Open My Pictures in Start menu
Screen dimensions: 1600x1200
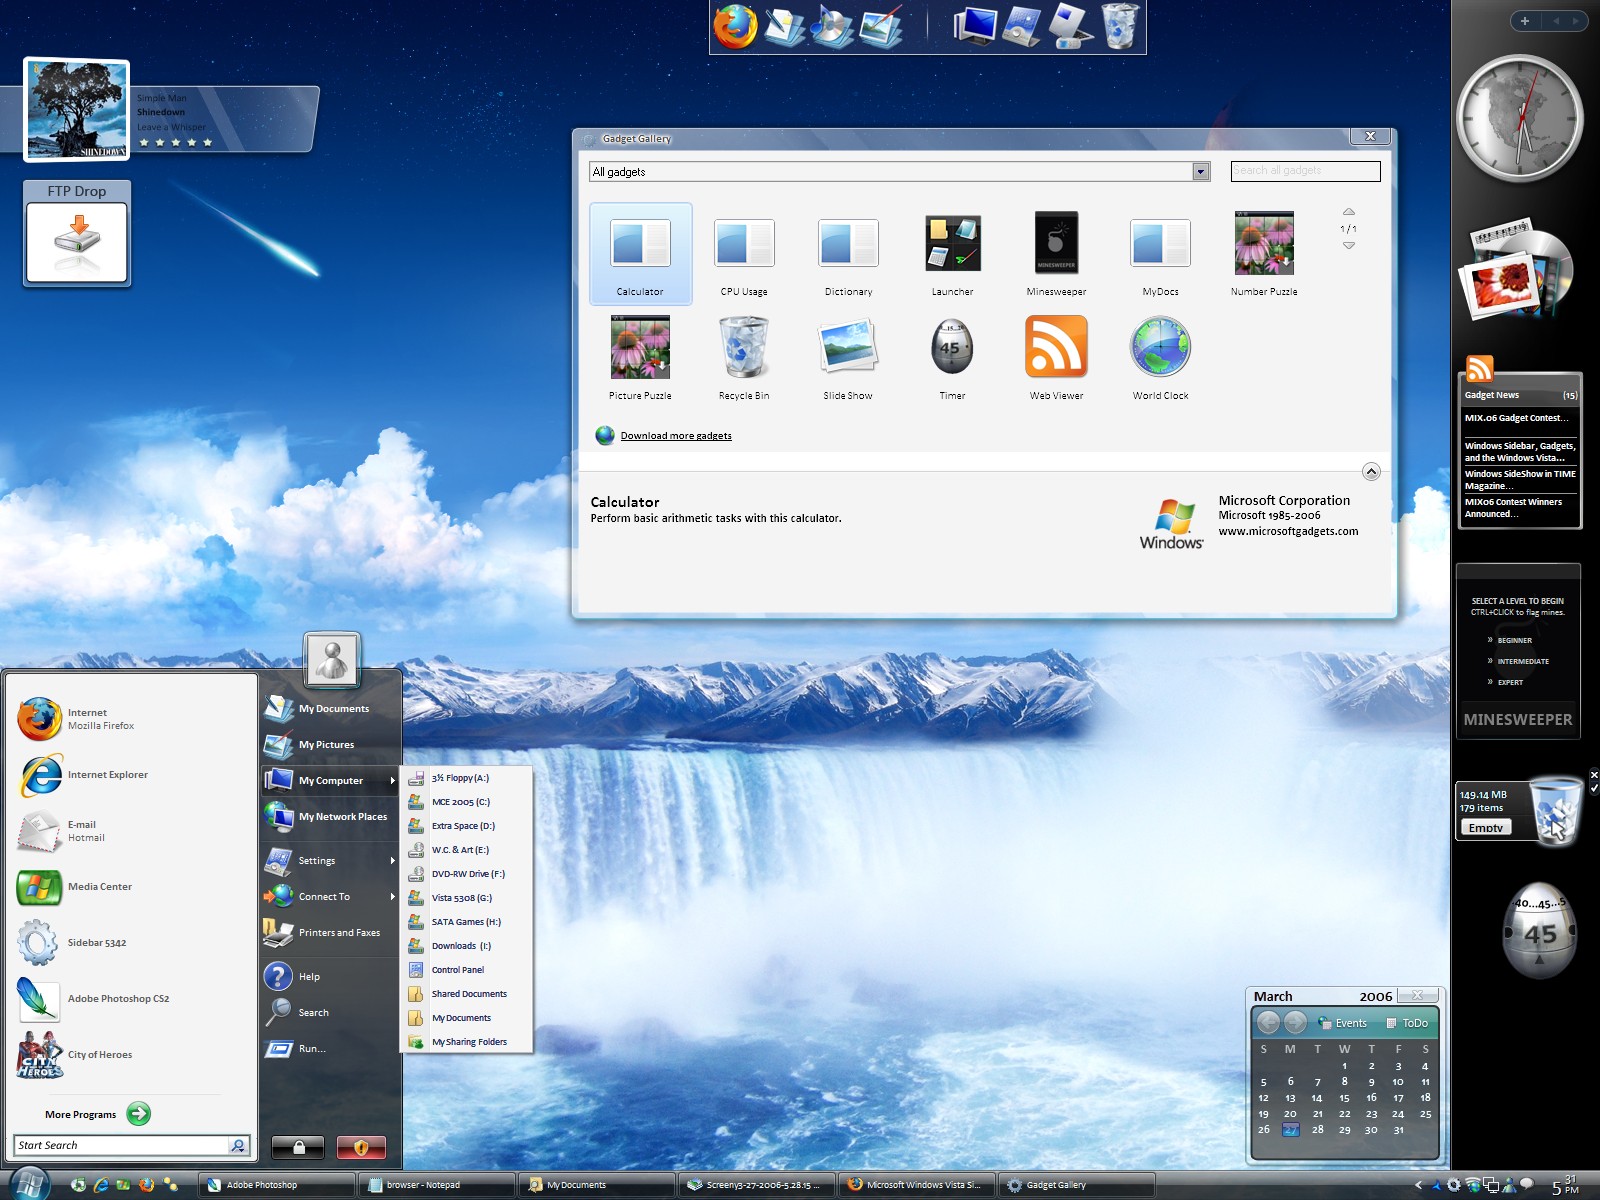pos(330,744)
